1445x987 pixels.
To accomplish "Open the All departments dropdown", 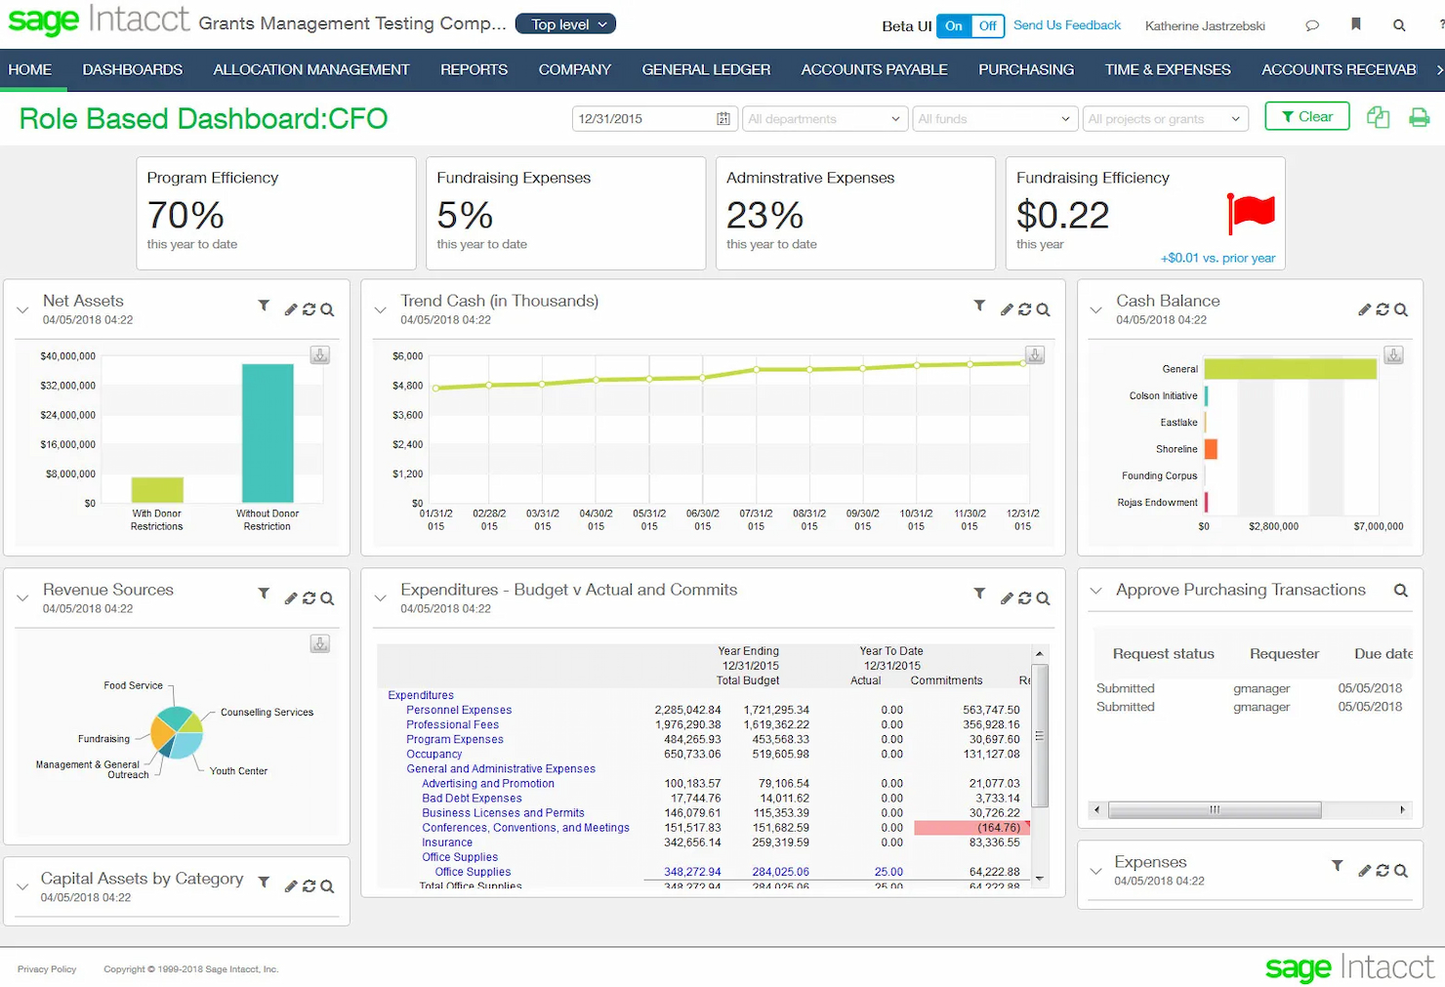I will coord(823,118).
